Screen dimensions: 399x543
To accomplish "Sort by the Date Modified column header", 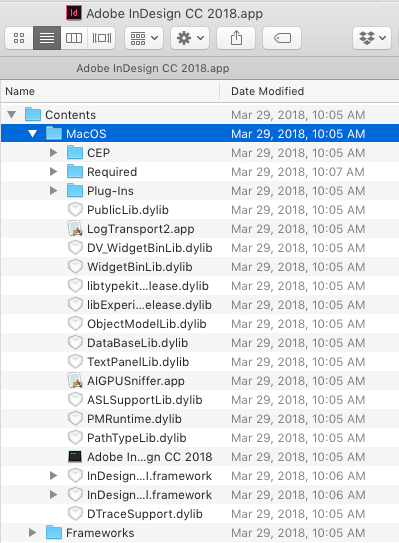I will point(309,91).
